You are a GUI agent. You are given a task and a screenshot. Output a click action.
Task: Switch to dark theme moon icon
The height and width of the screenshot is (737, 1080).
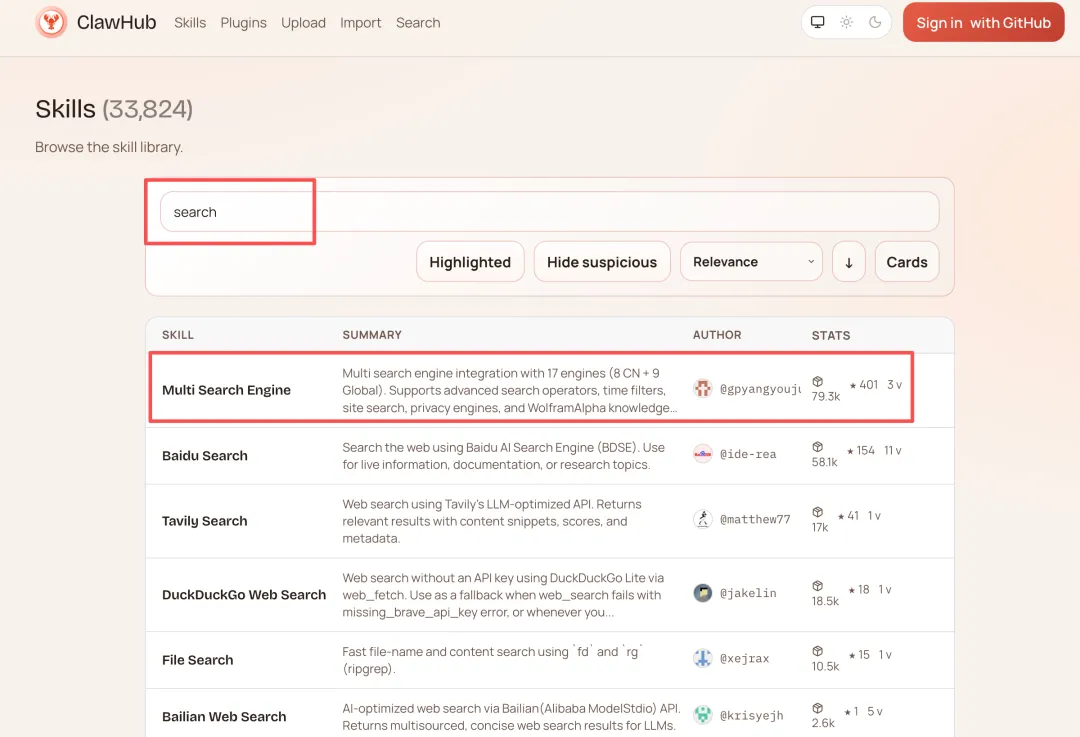pos(875,22)
